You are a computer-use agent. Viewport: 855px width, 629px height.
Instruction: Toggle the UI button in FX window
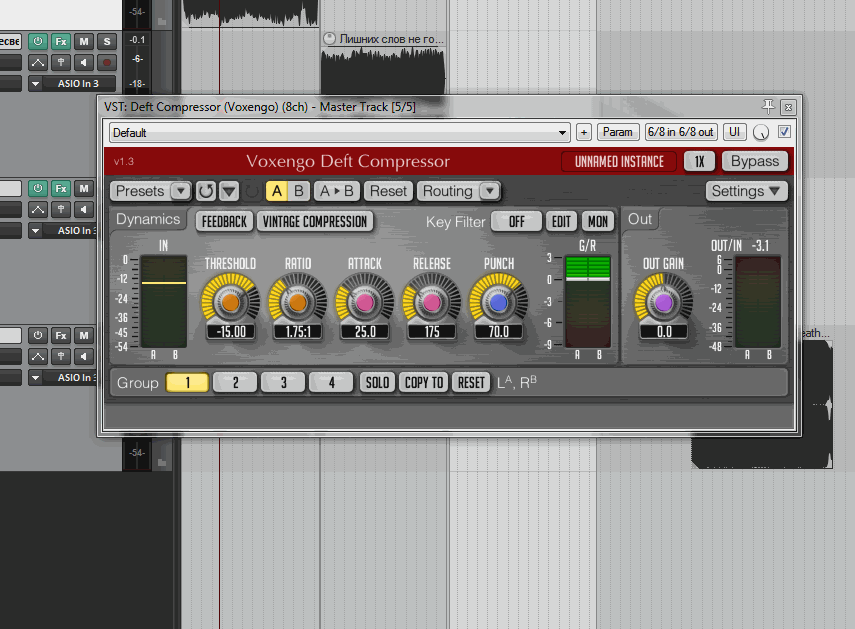coord(734,132)
